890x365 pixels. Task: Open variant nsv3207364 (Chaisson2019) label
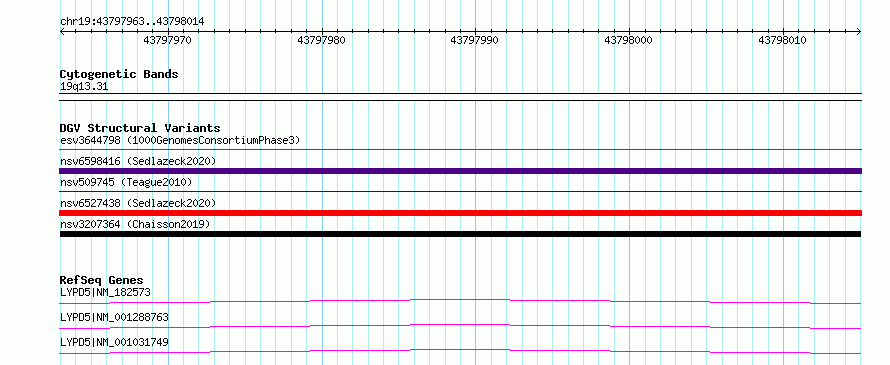tap(135, 224)
